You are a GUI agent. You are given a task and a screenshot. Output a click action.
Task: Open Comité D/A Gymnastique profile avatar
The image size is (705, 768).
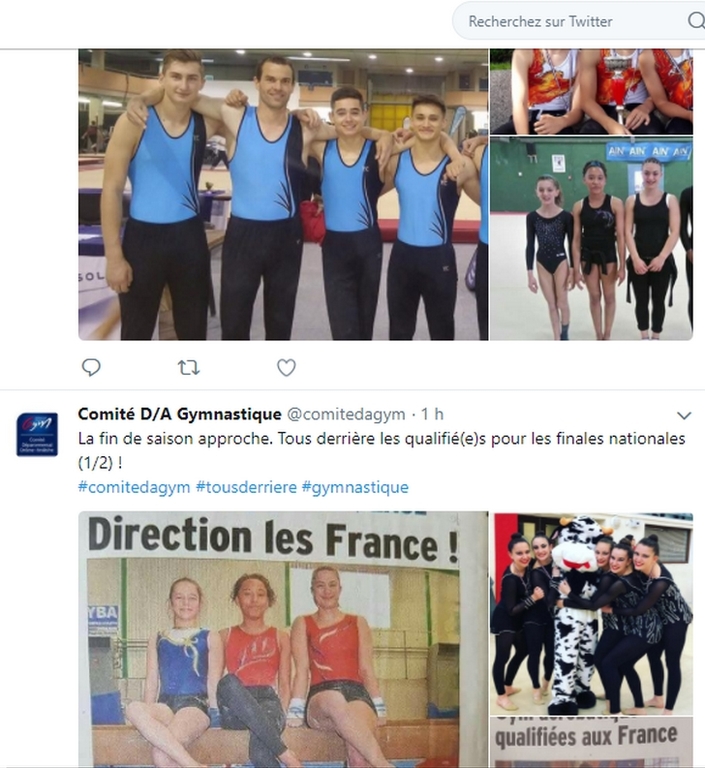[37, 434]
